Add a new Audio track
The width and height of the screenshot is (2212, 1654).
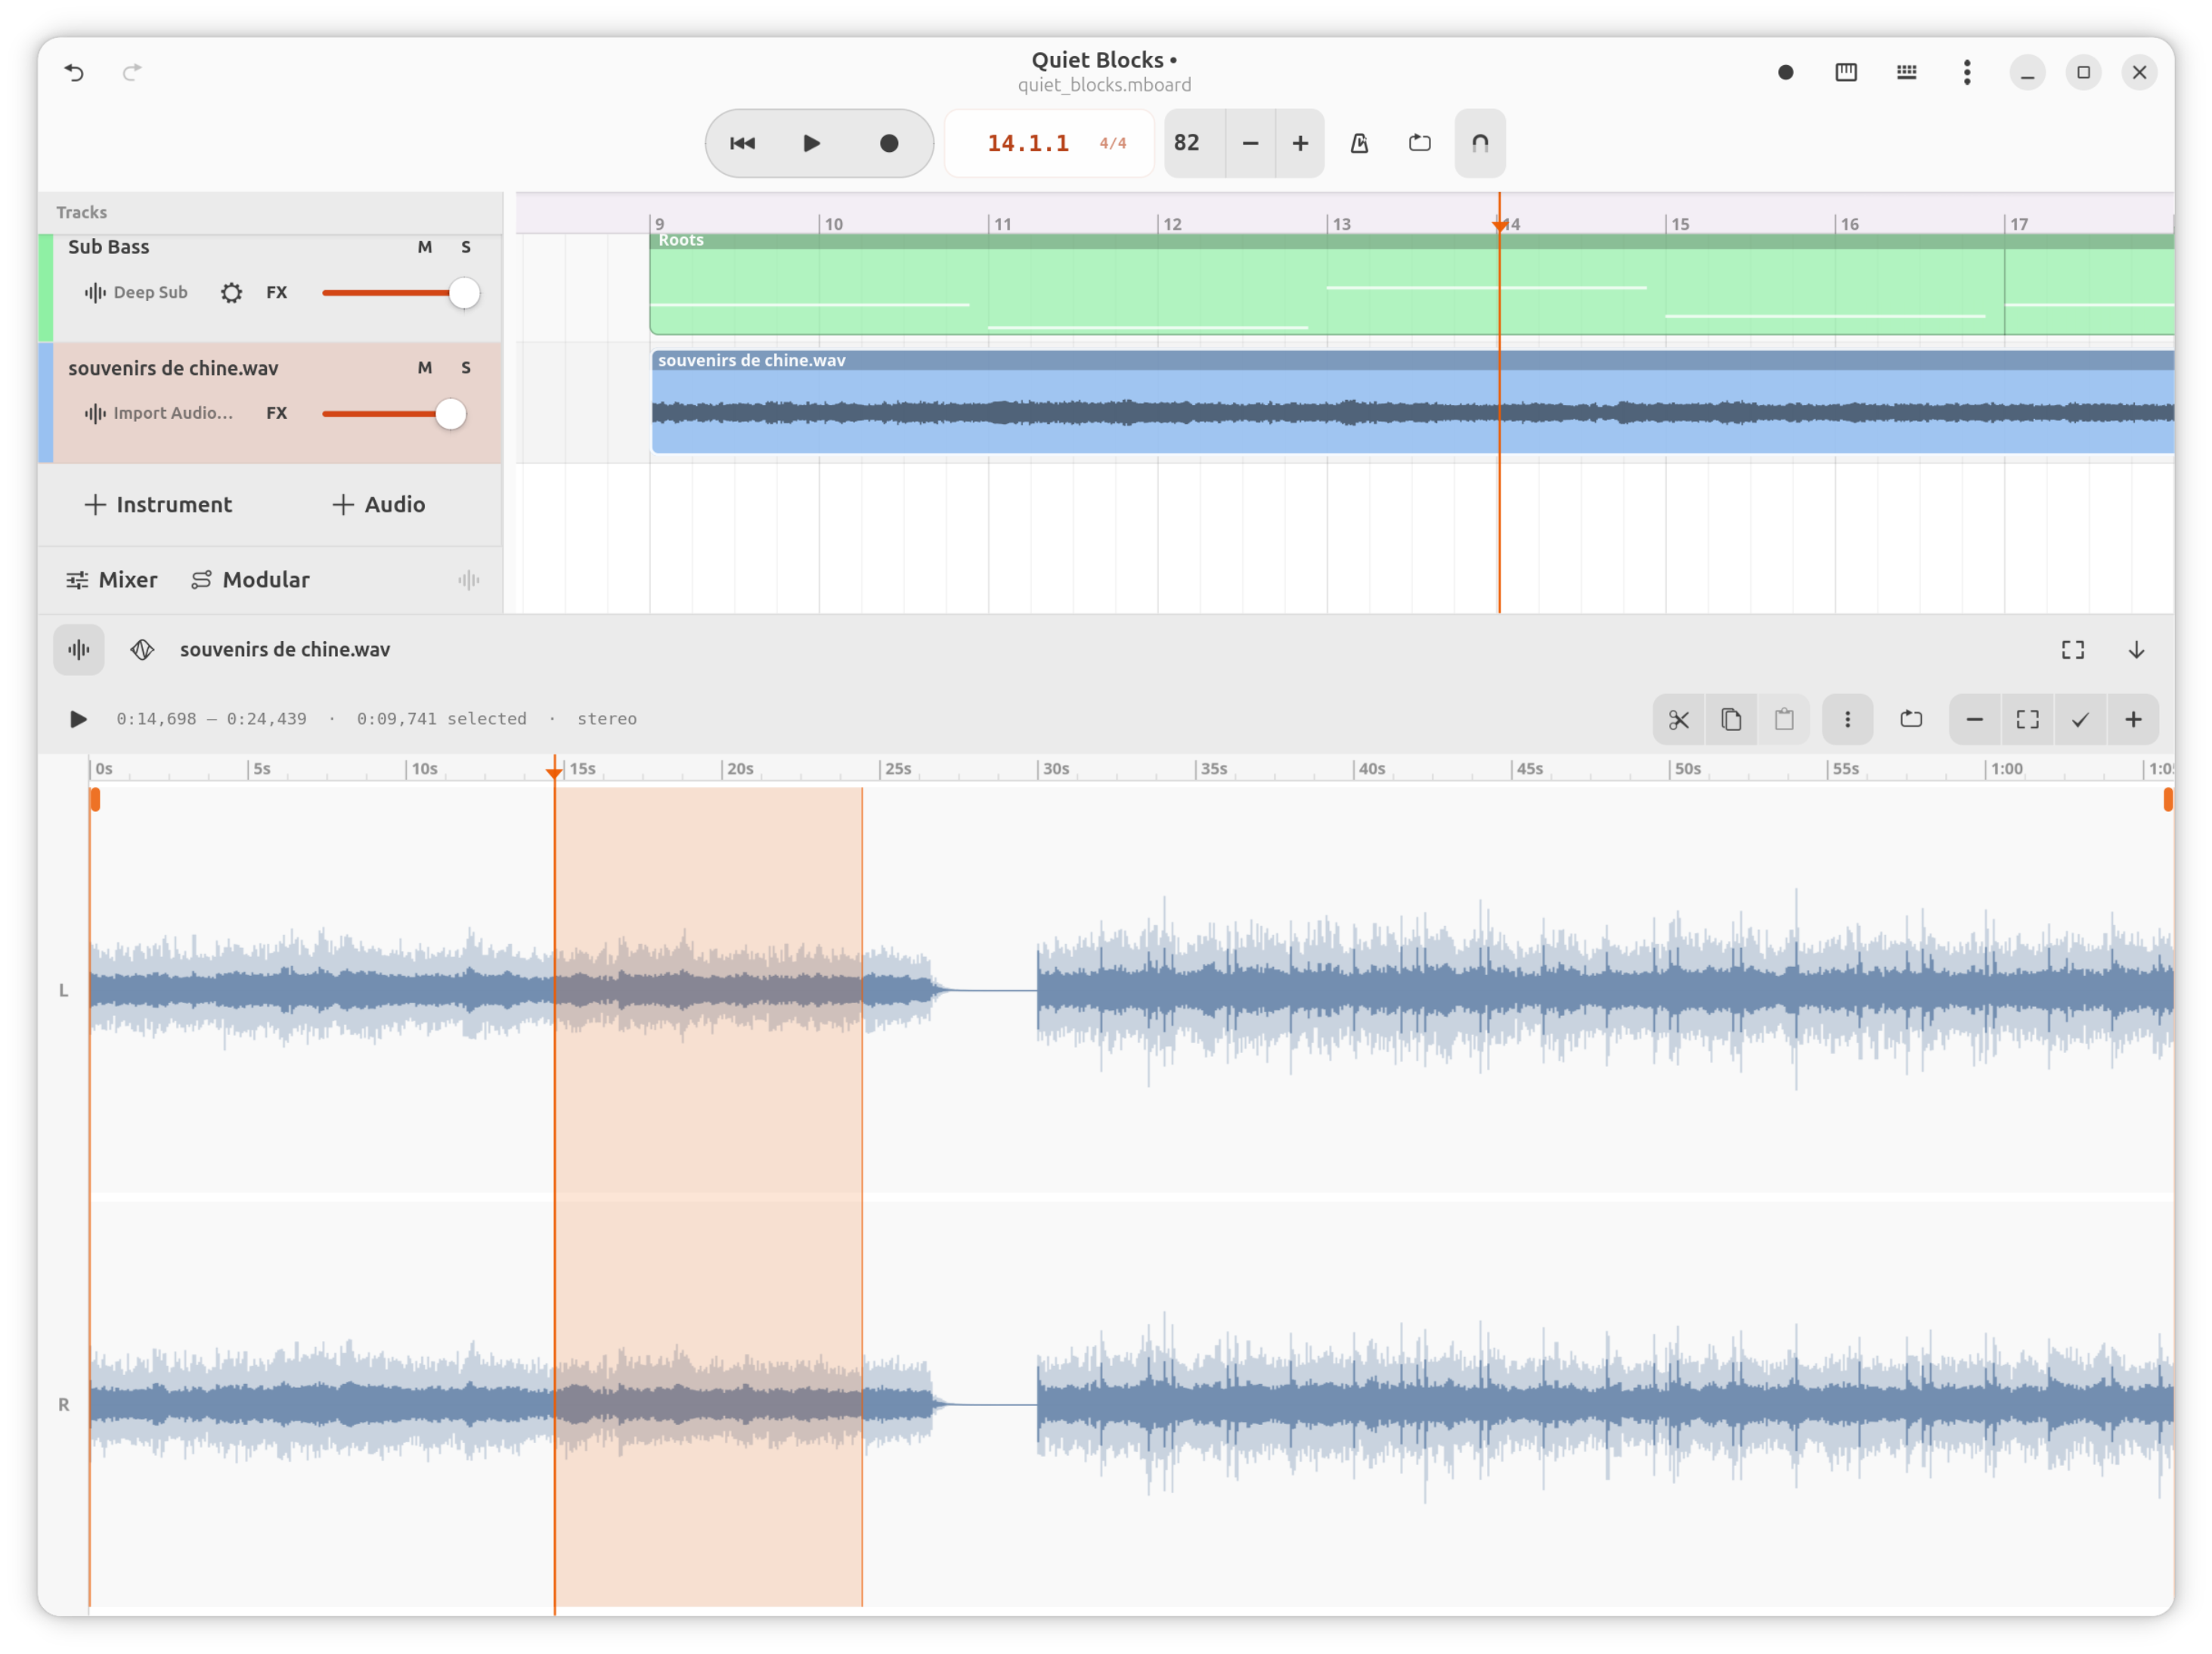[378, 504]
